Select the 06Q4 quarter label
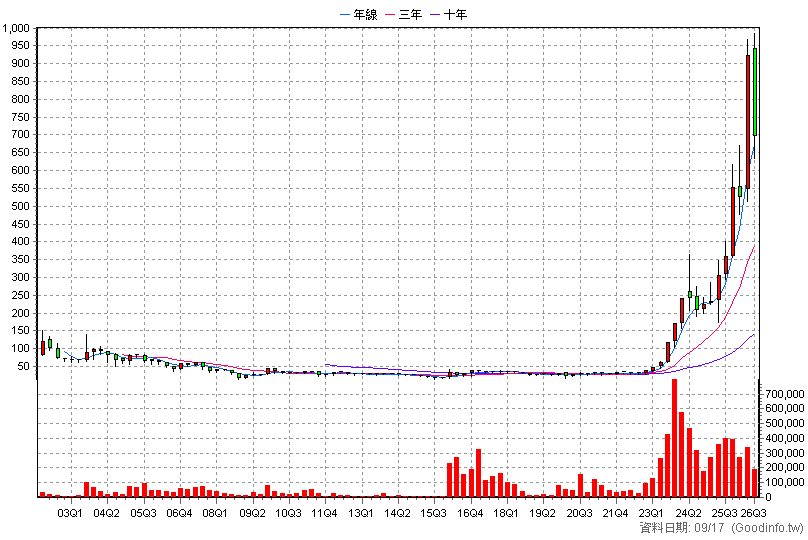The image size is (808, 540). (179, 513)
